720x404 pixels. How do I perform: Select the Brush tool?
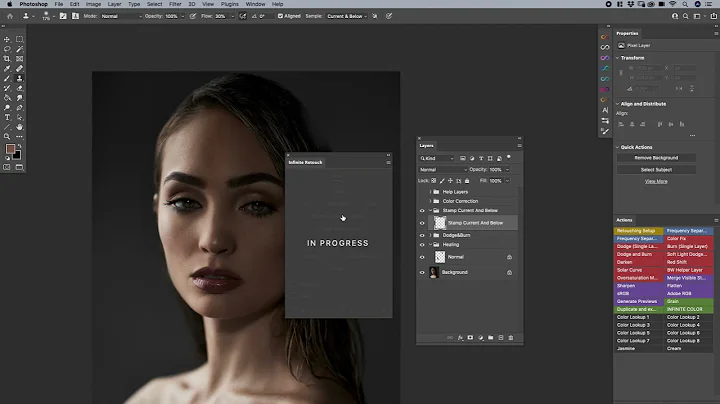tap(7, 79)
